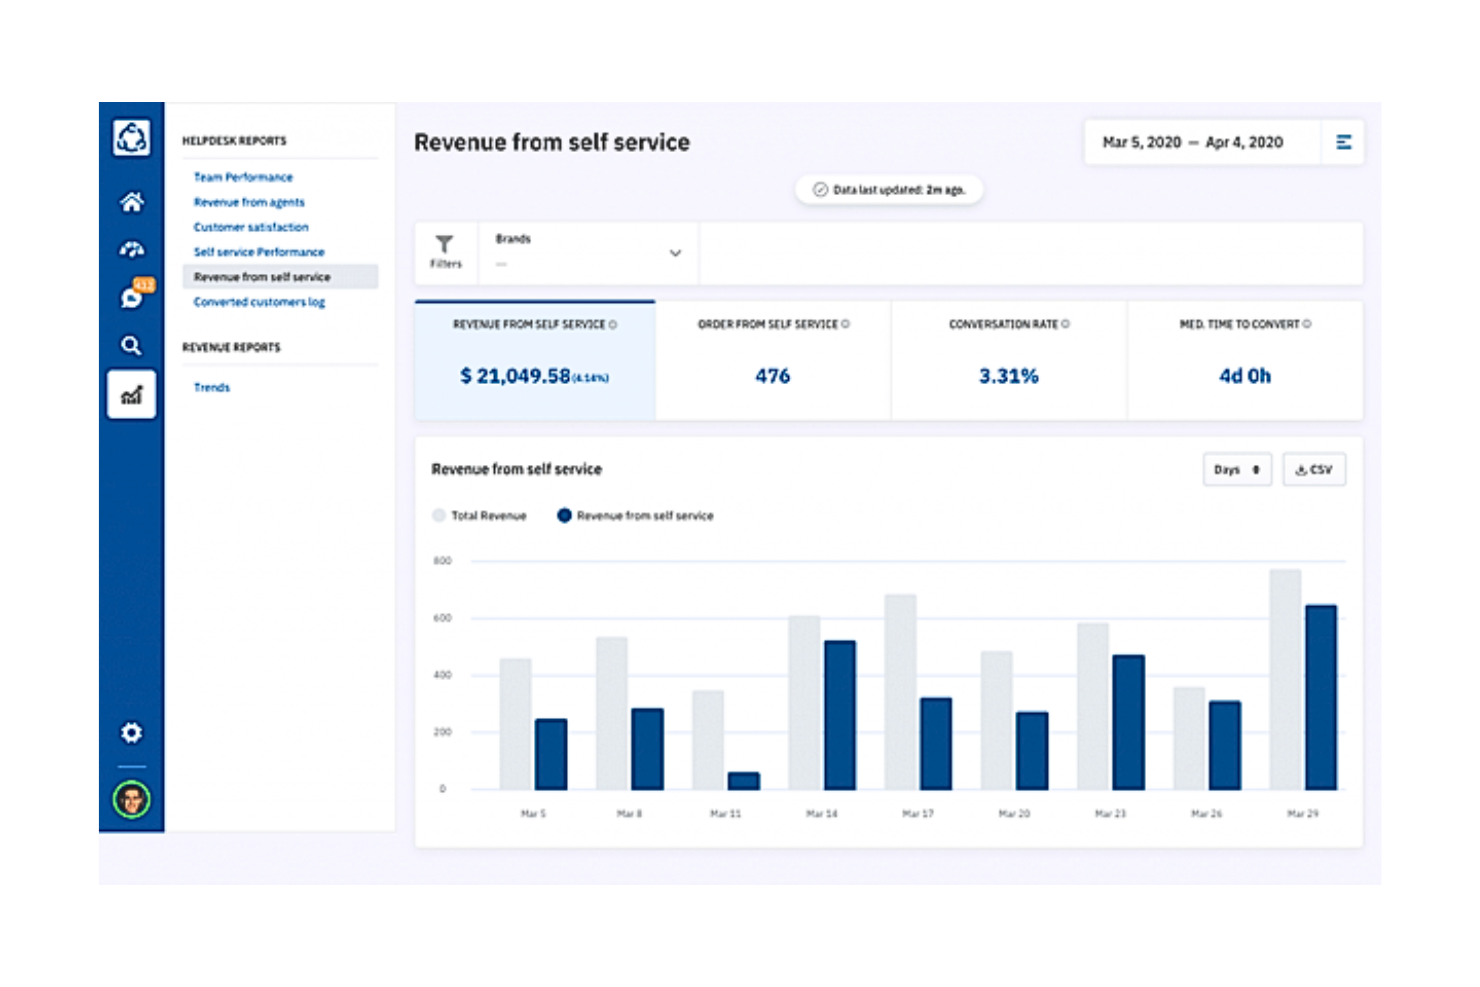The width and height of the screenshot is (1480, 987).
Task: Expand the Brands dropdown
Action: [x=589, y=253]
